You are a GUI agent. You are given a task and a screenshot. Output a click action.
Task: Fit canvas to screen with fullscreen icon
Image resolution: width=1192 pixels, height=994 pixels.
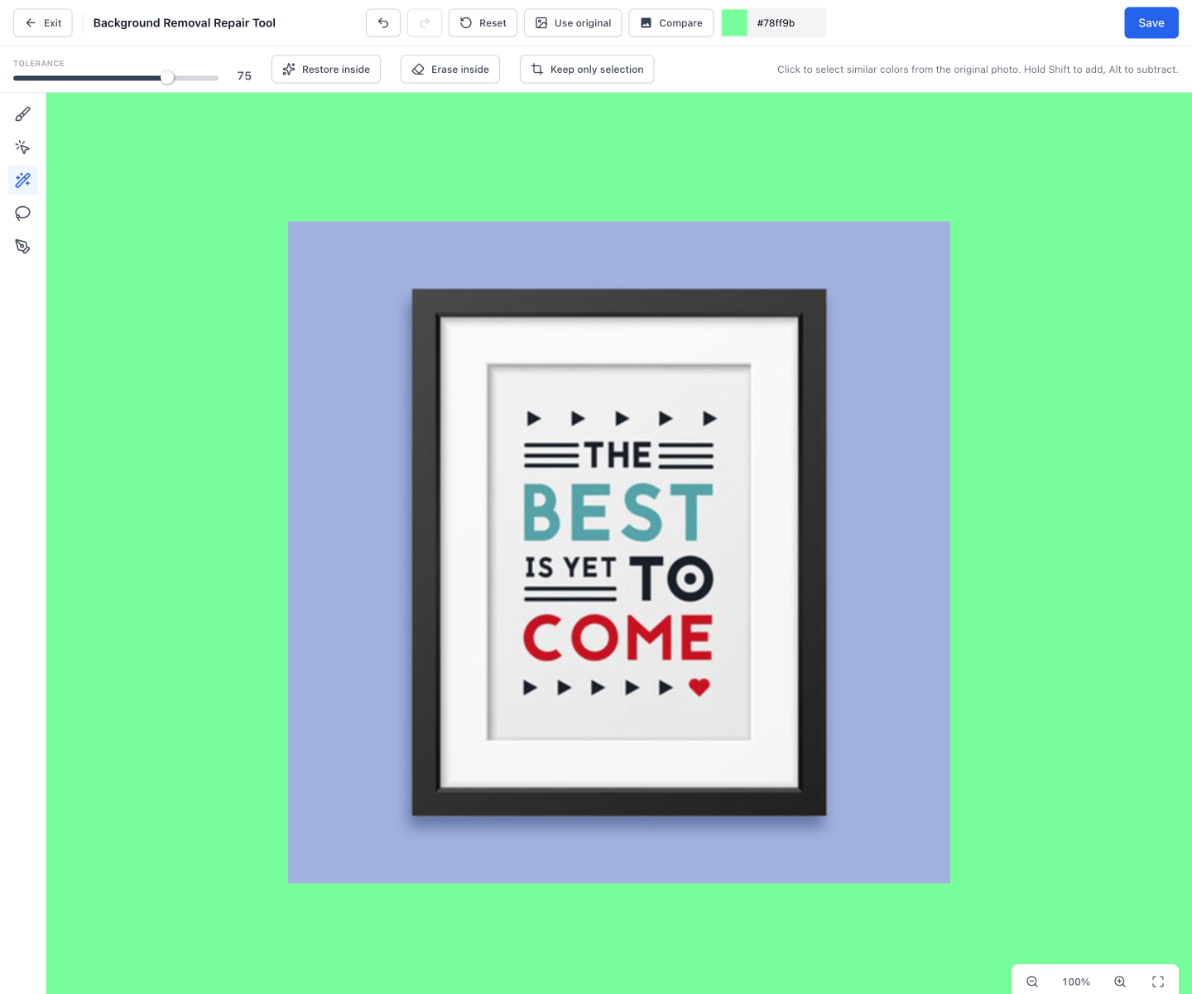click(1158, 982)
